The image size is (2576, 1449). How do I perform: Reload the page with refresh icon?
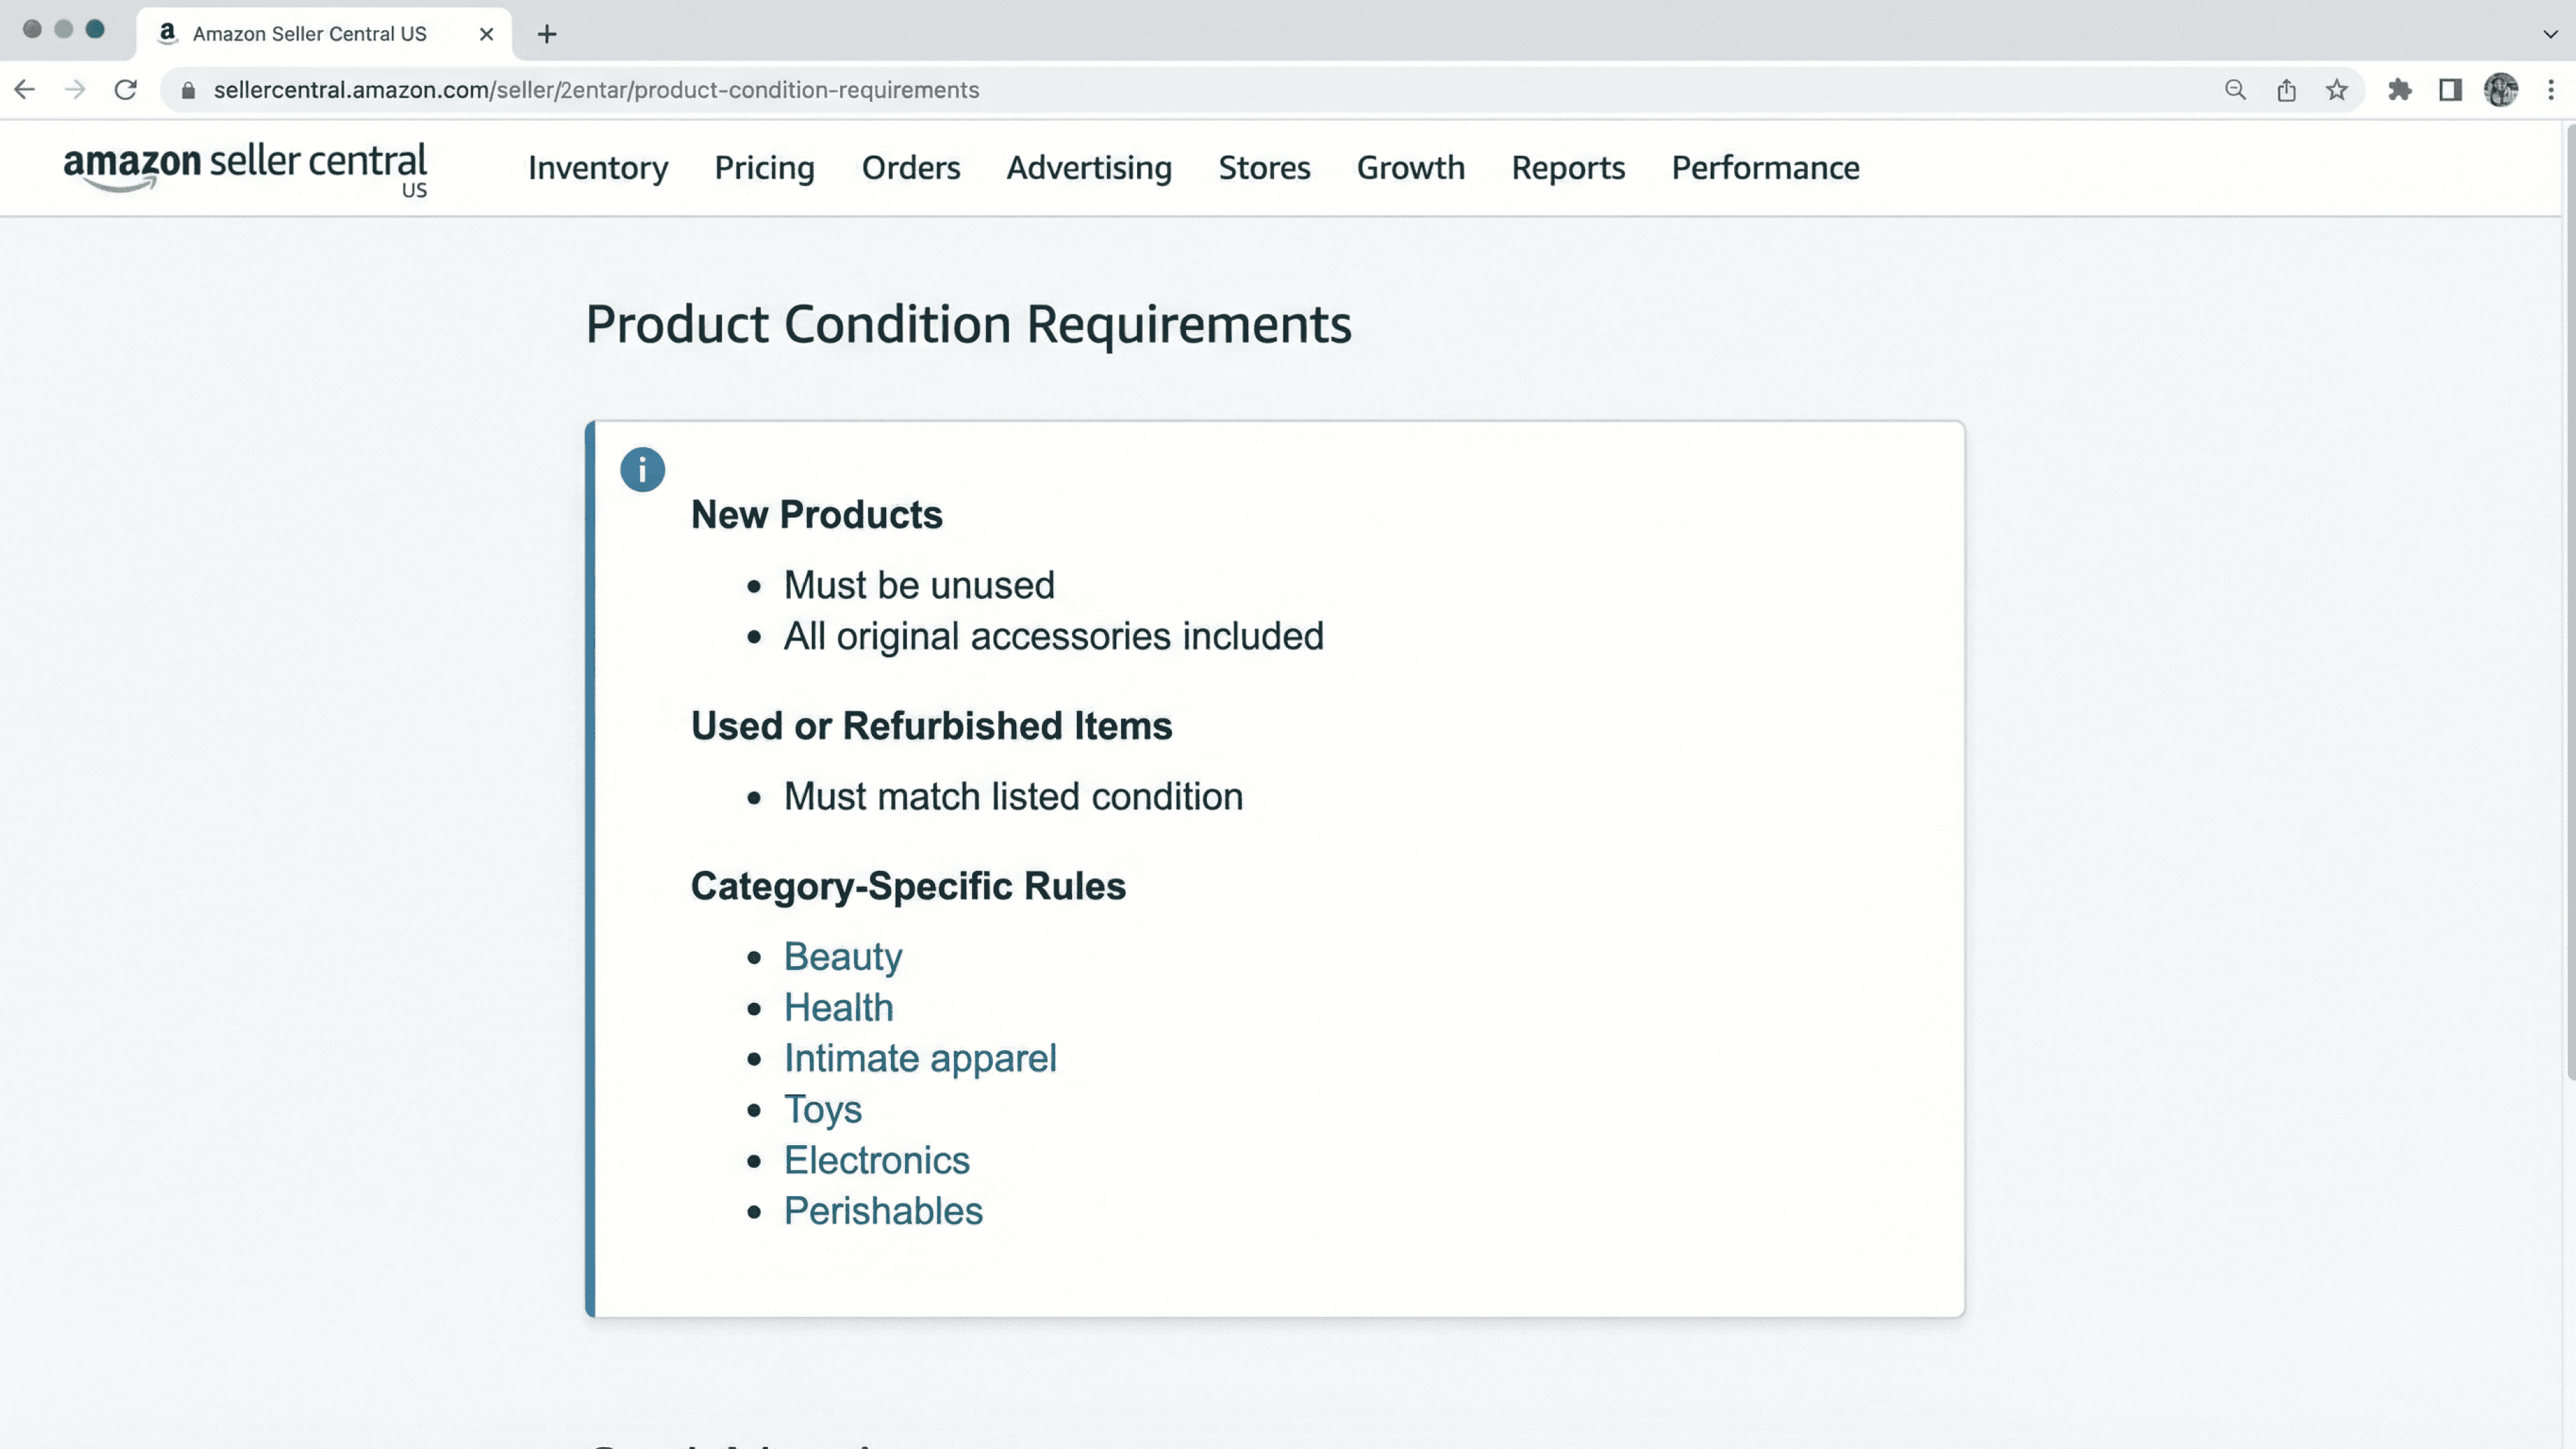coord(125,90)
